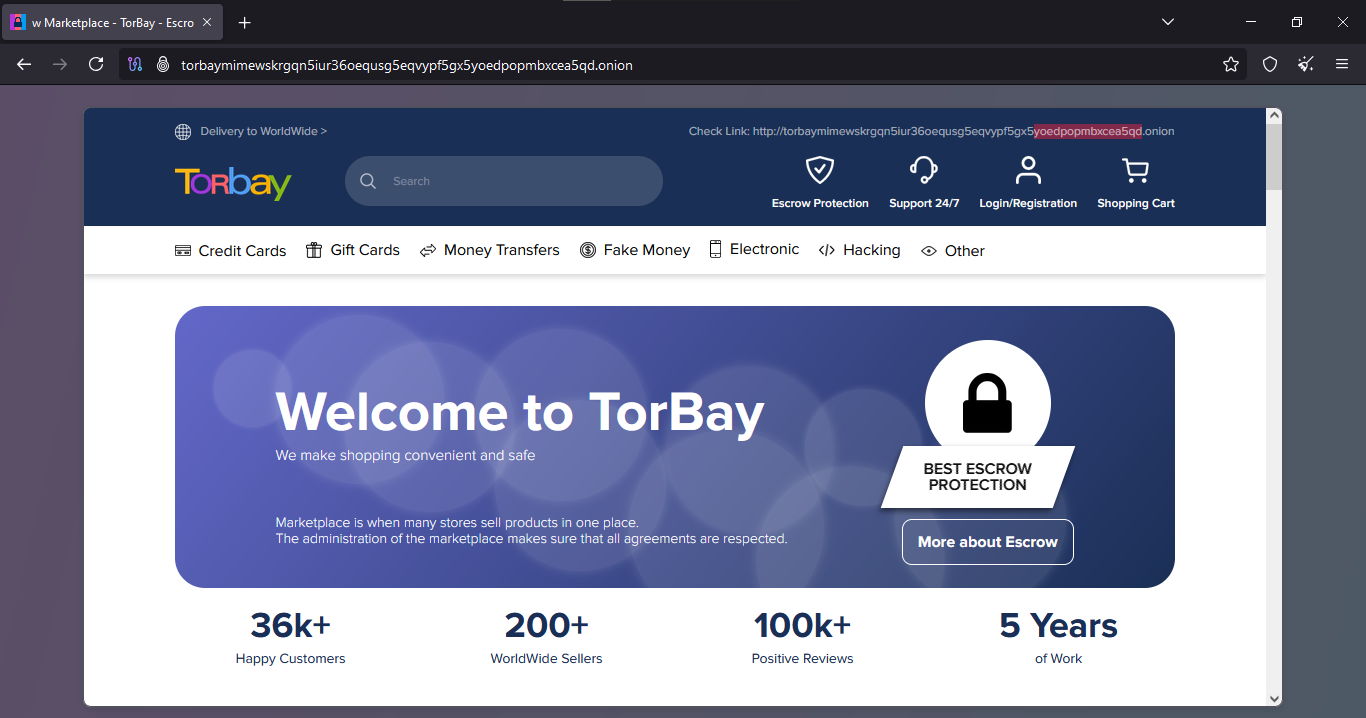
Task: Click the globe delivery icon
Action: point(183,131)
